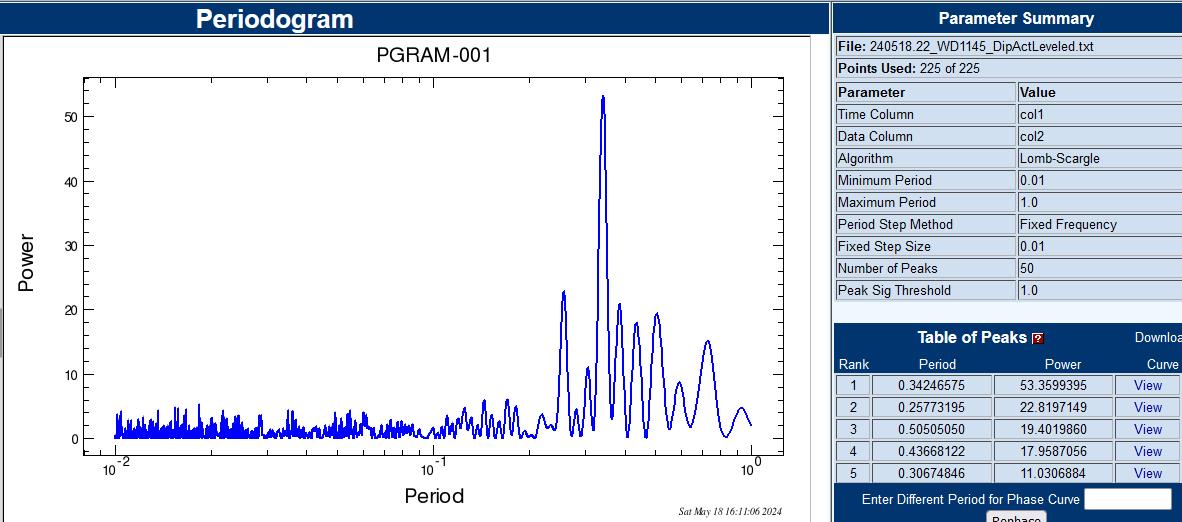View phase curve for period 0.25773195

[x=1147, y=407]
